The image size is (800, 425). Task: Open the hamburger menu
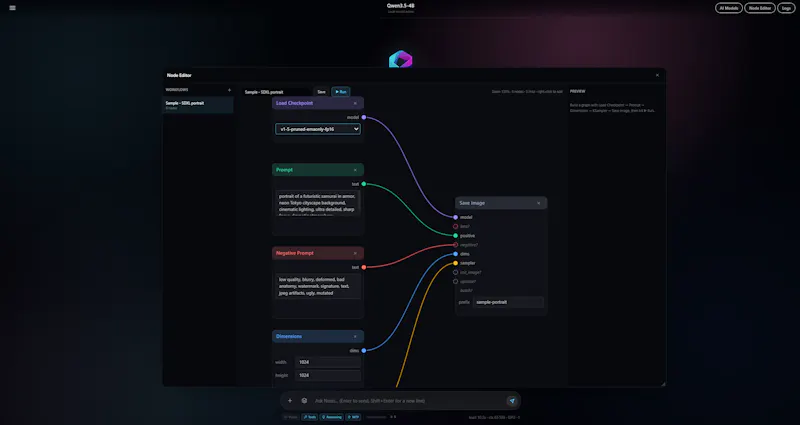pos(12,8)
